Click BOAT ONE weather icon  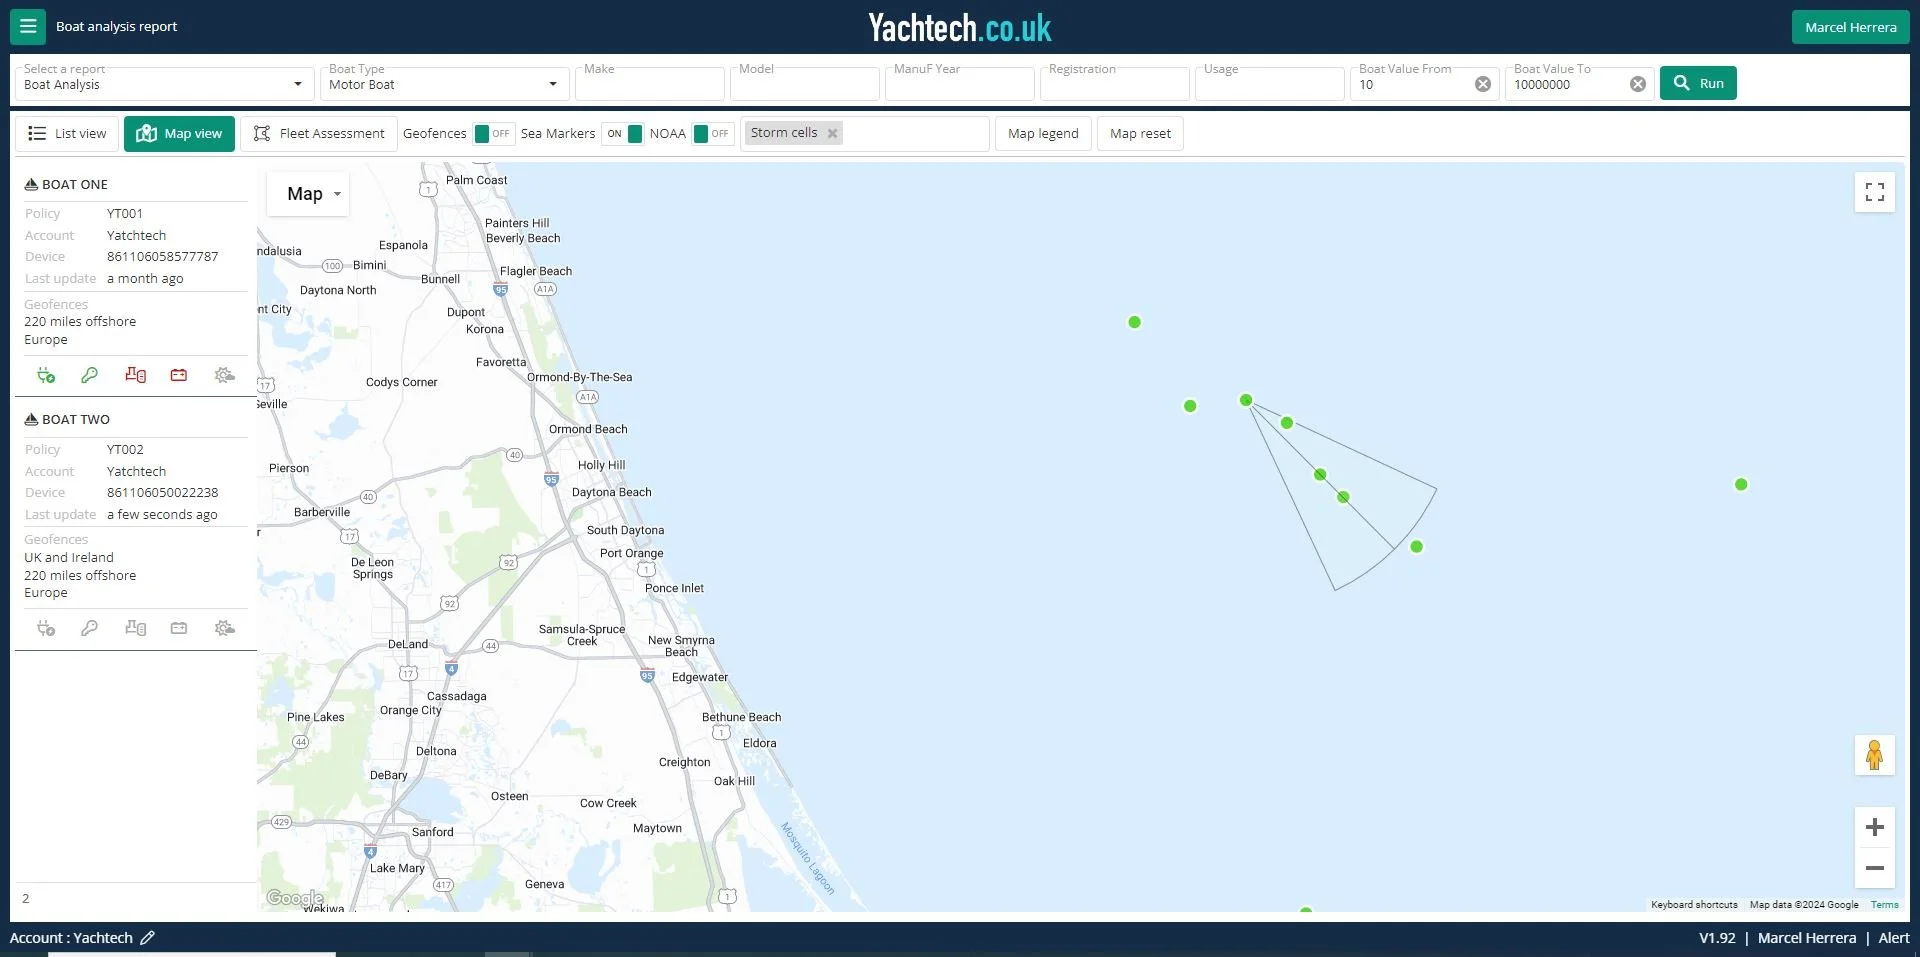click(224, 375)
